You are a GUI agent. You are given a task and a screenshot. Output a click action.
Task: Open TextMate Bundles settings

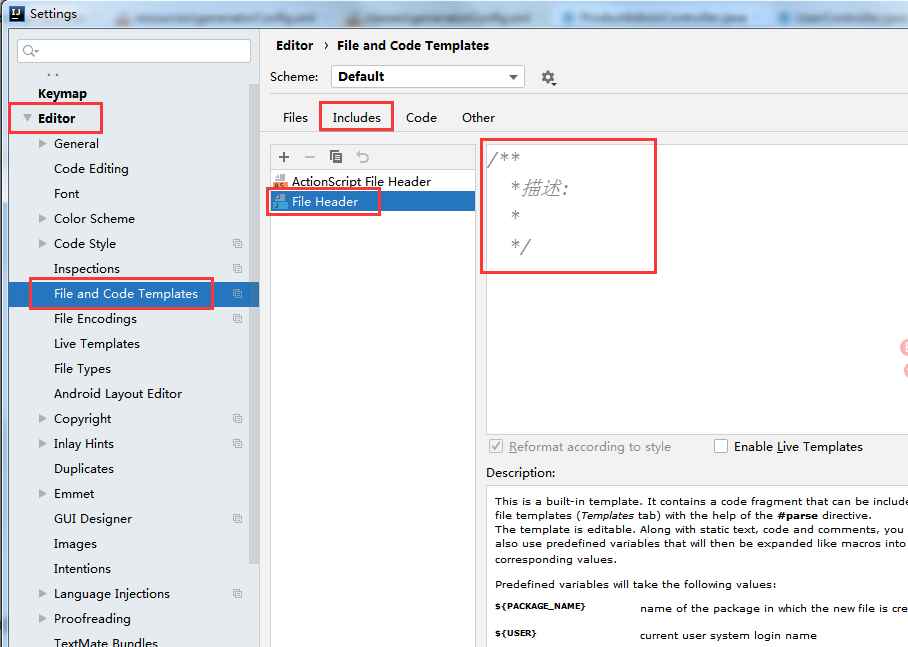(x=106, y=642)
